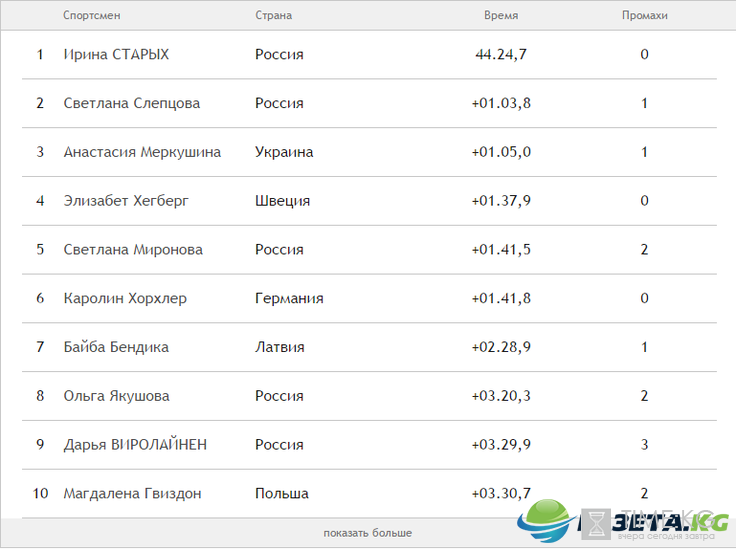Image resolution: width=736 pixels, height=550 pixels.
Task: Click misses value '1' for Бендика
Action: [x=644, y=347]
